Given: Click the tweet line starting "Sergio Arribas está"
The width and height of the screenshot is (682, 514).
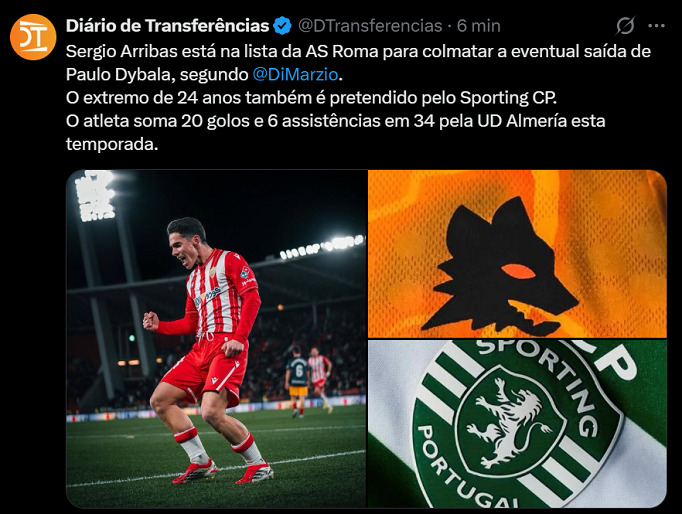Looking at the screenshot, I should pos(358,51).
